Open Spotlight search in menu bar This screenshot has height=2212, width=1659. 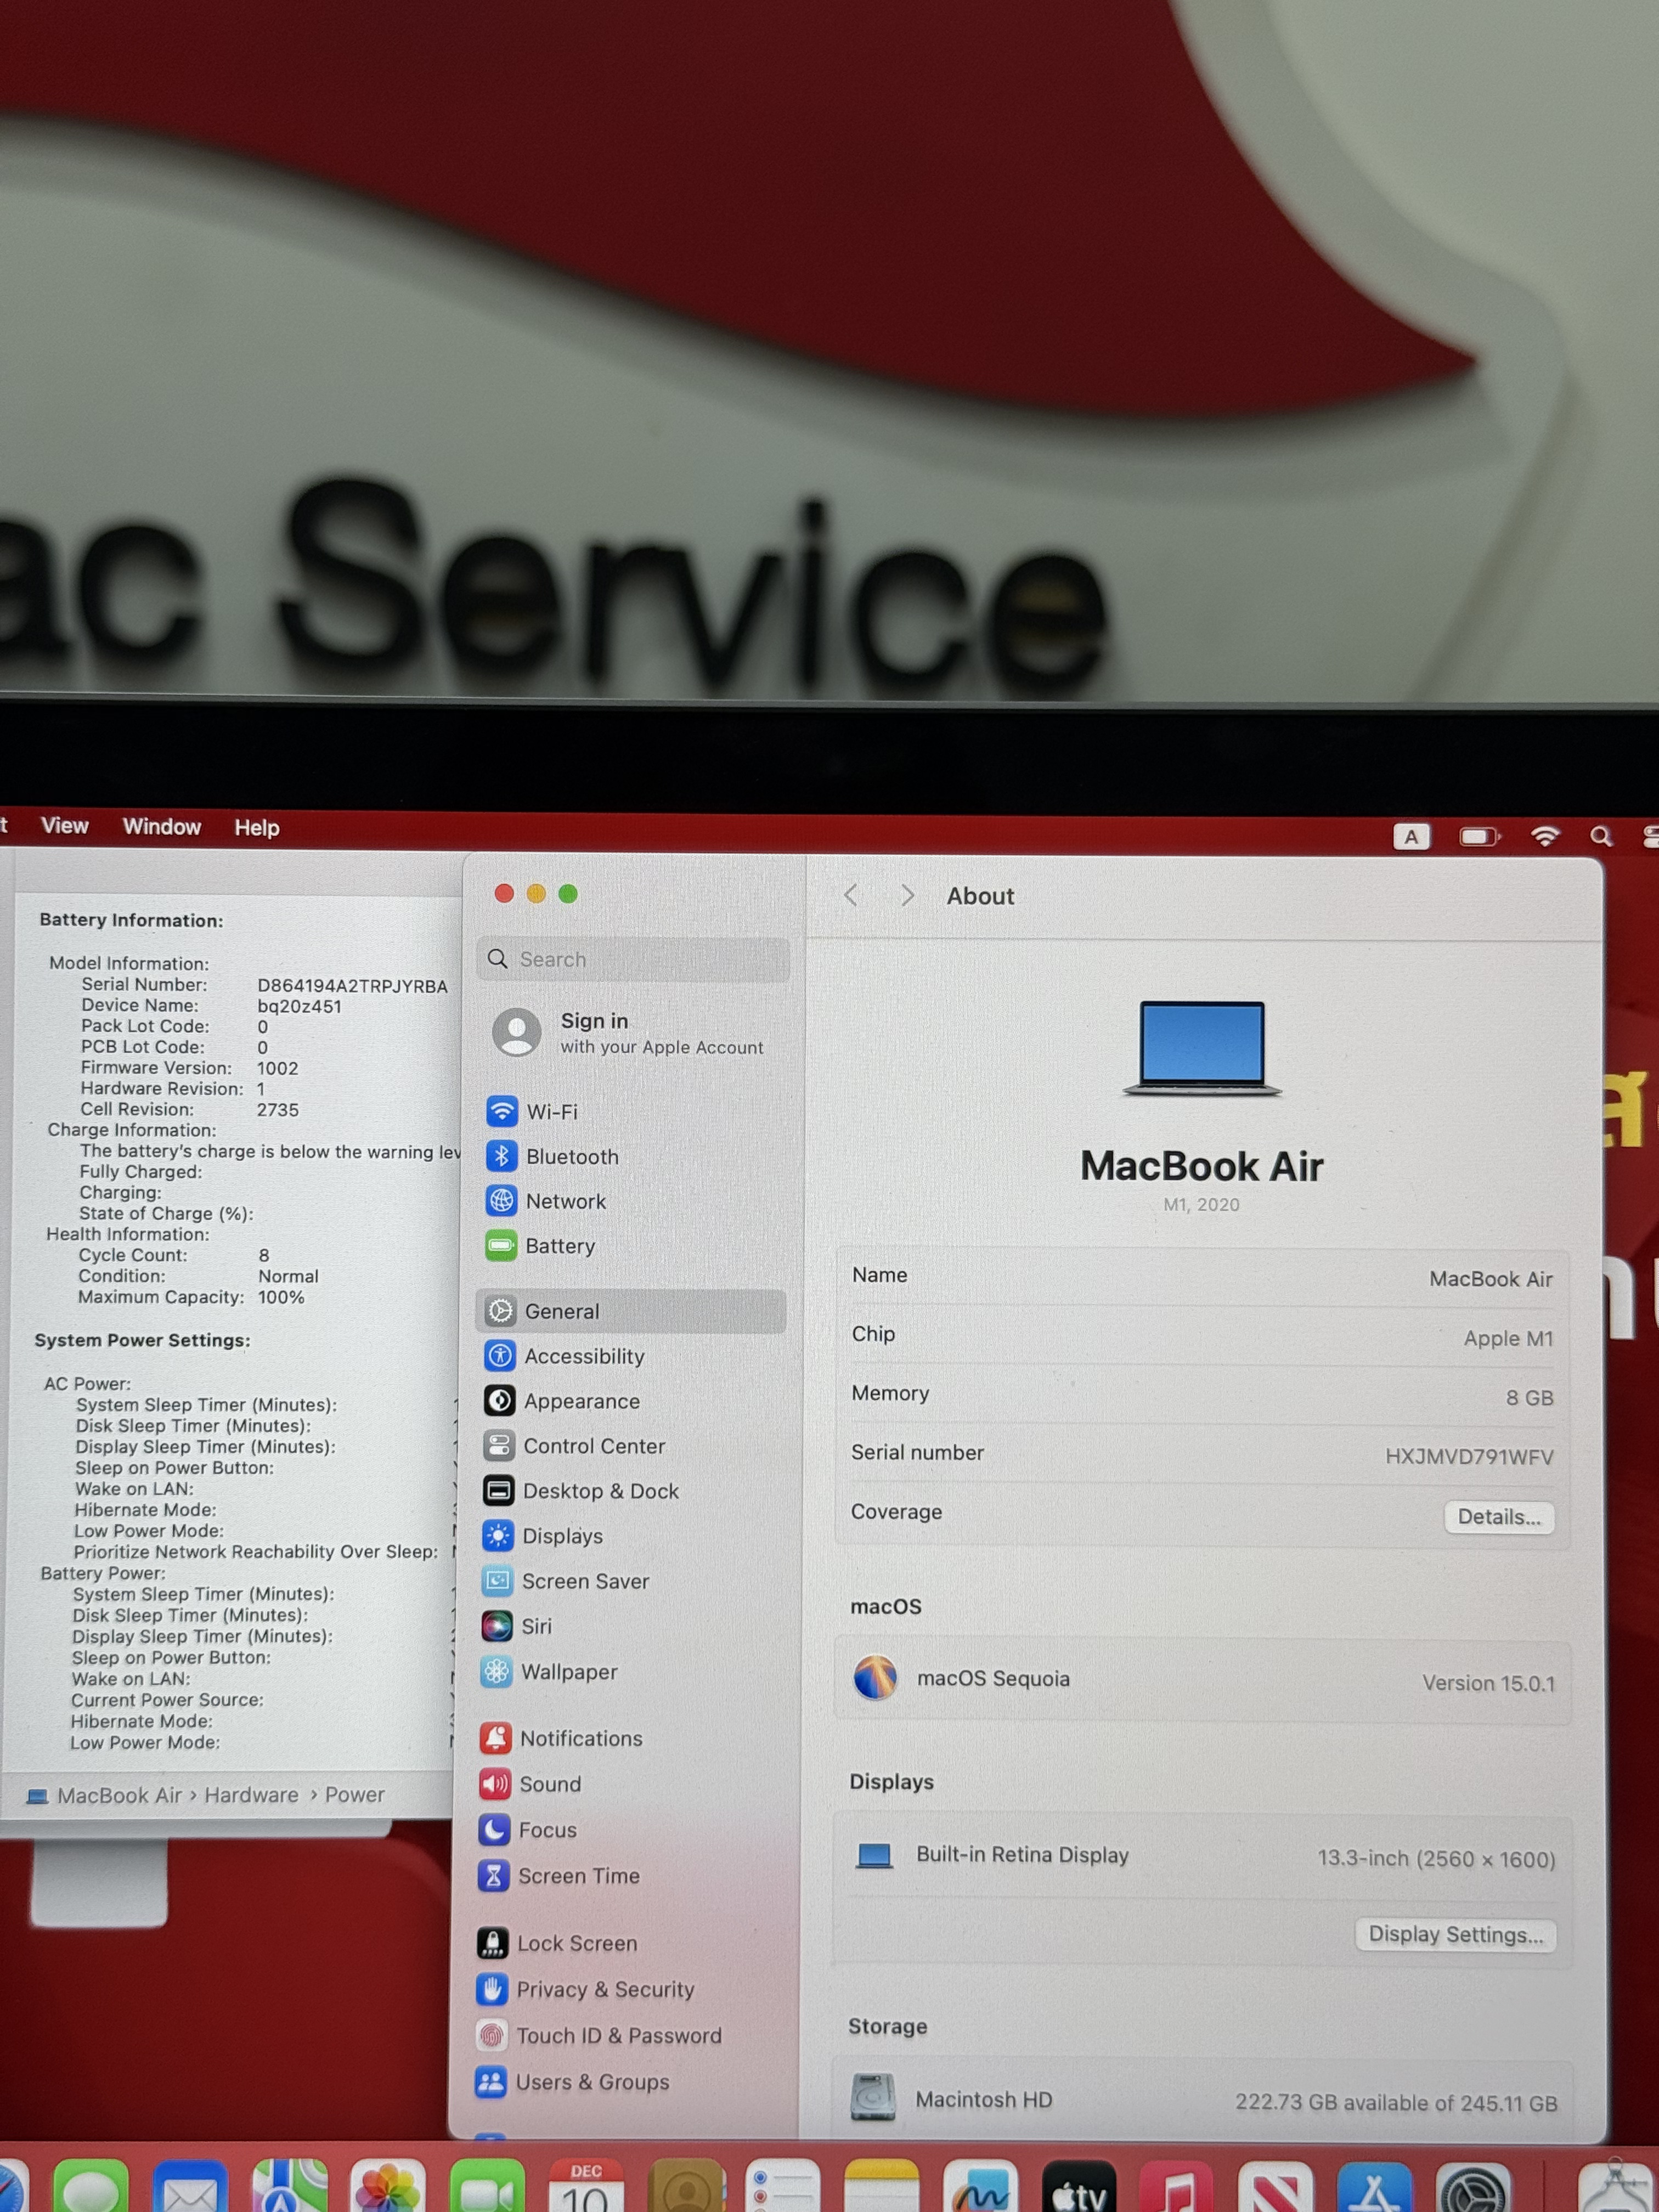click(1601, 836)
